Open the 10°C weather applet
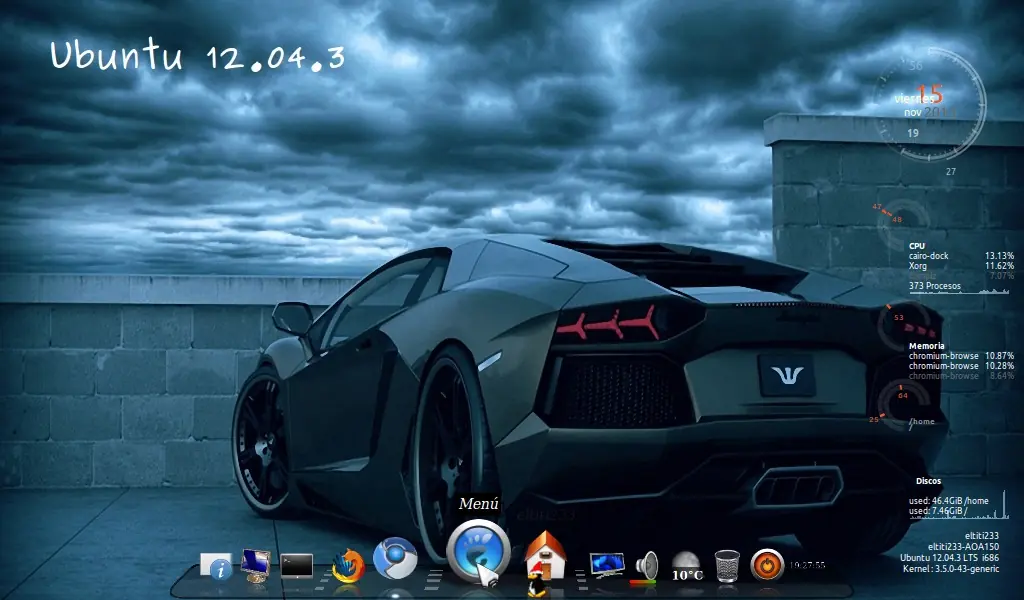The height and width of the screenshot is (600, 1024). tap(687, 566)
